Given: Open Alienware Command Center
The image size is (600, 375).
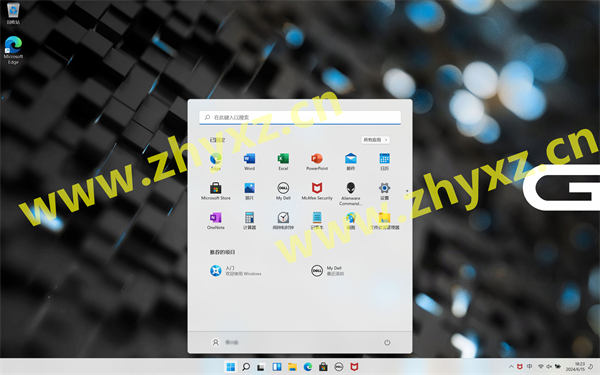Looking at the screenshot, I should pyautogui.click(x=351, y=194).
